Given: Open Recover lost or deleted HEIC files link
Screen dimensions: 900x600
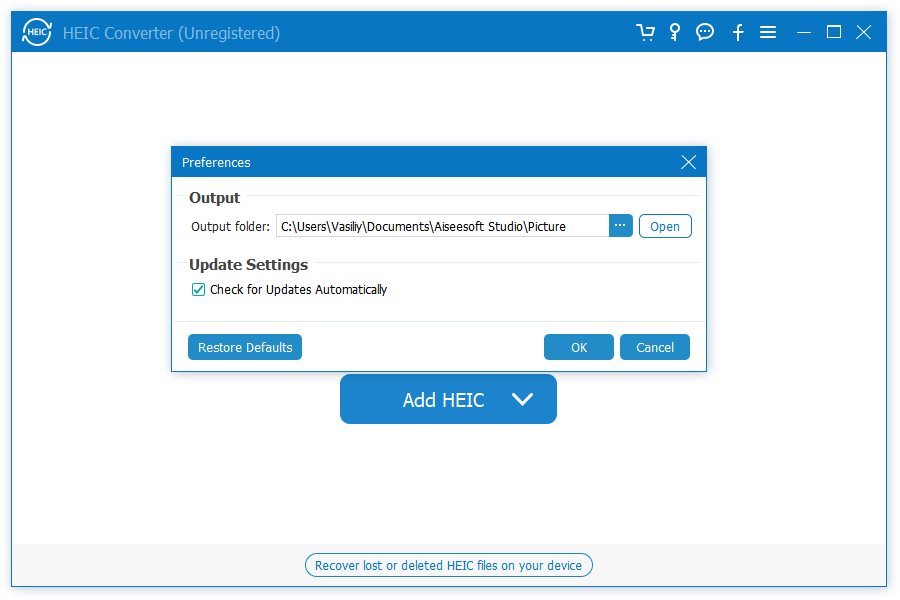Looking at the screenshot, I should coord(448,566).
